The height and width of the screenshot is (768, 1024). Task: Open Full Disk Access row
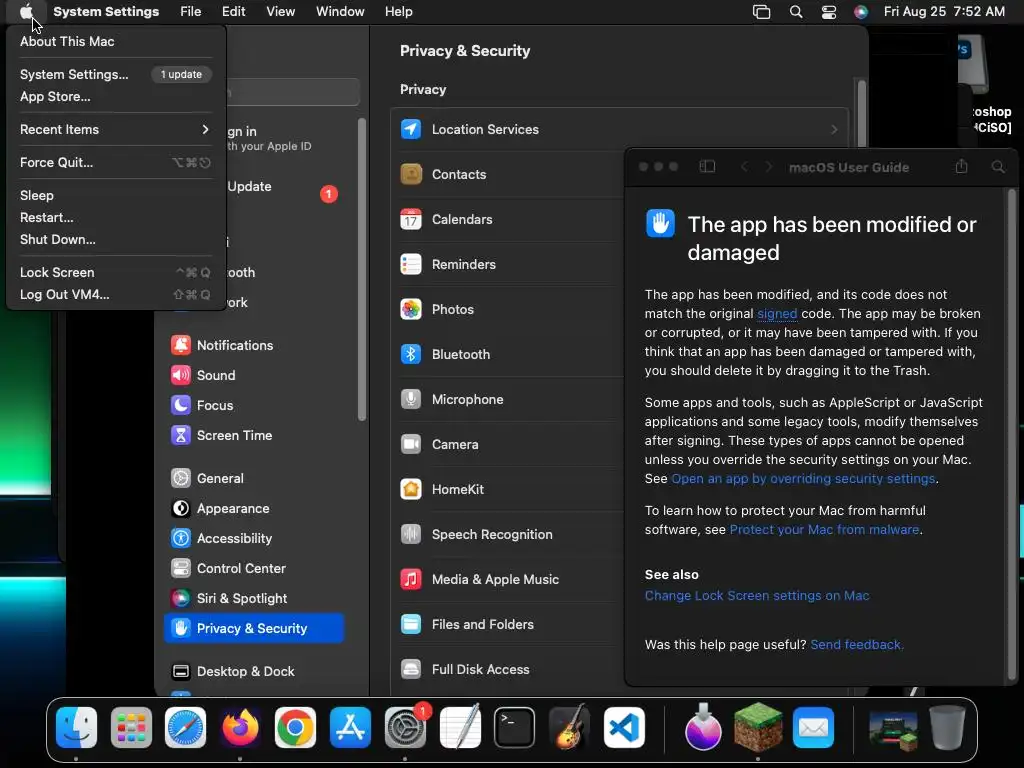508,669
